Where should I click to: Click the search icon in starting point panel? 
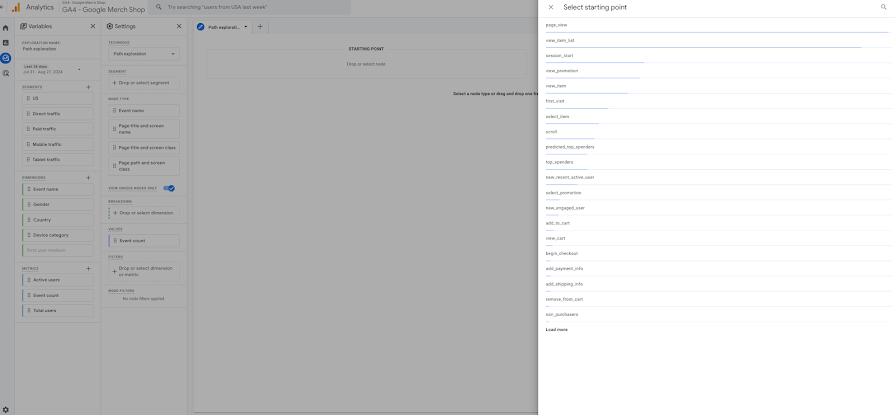tap(884, 7)
